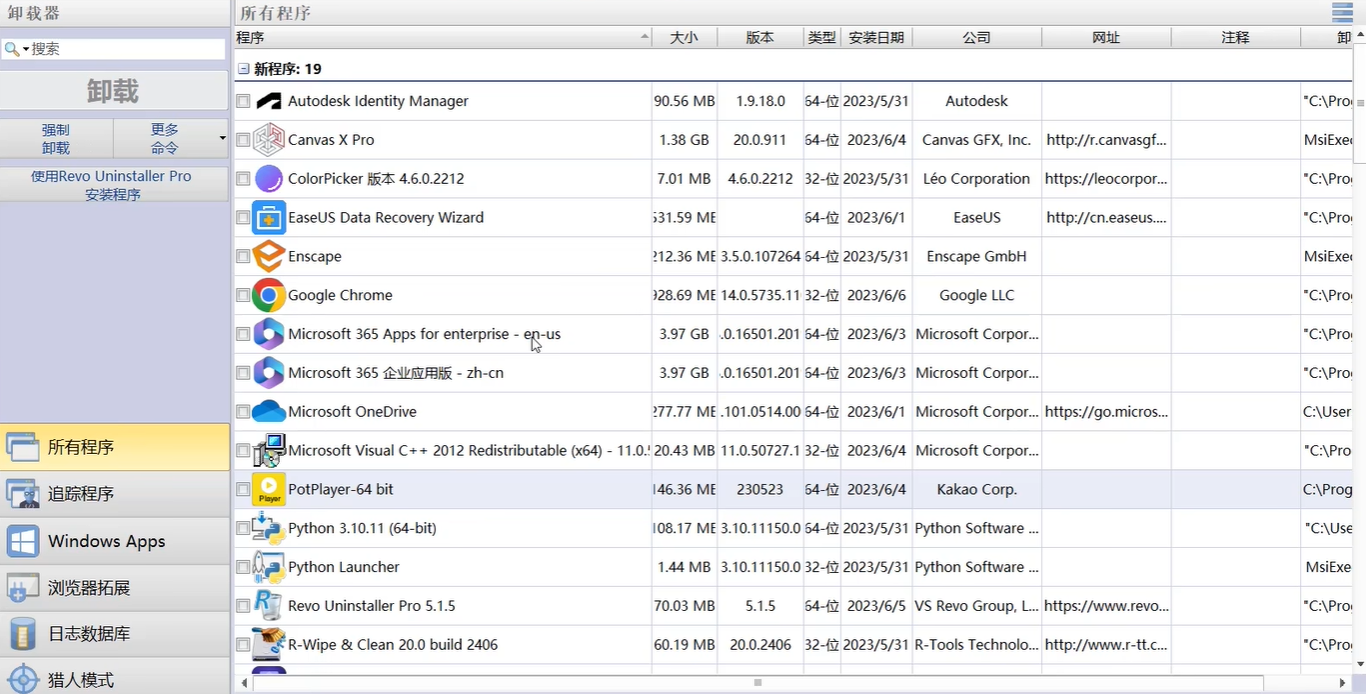1366x694 pixels.
Task: Click the Python 3.10.11 icon
Action: point(269,528)
